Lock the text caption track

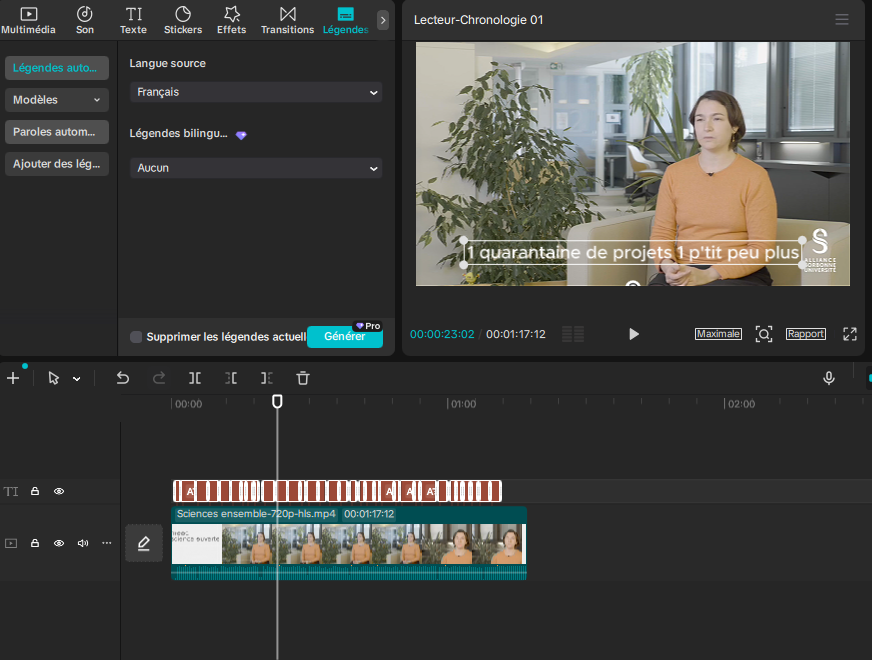click(35, 491)
